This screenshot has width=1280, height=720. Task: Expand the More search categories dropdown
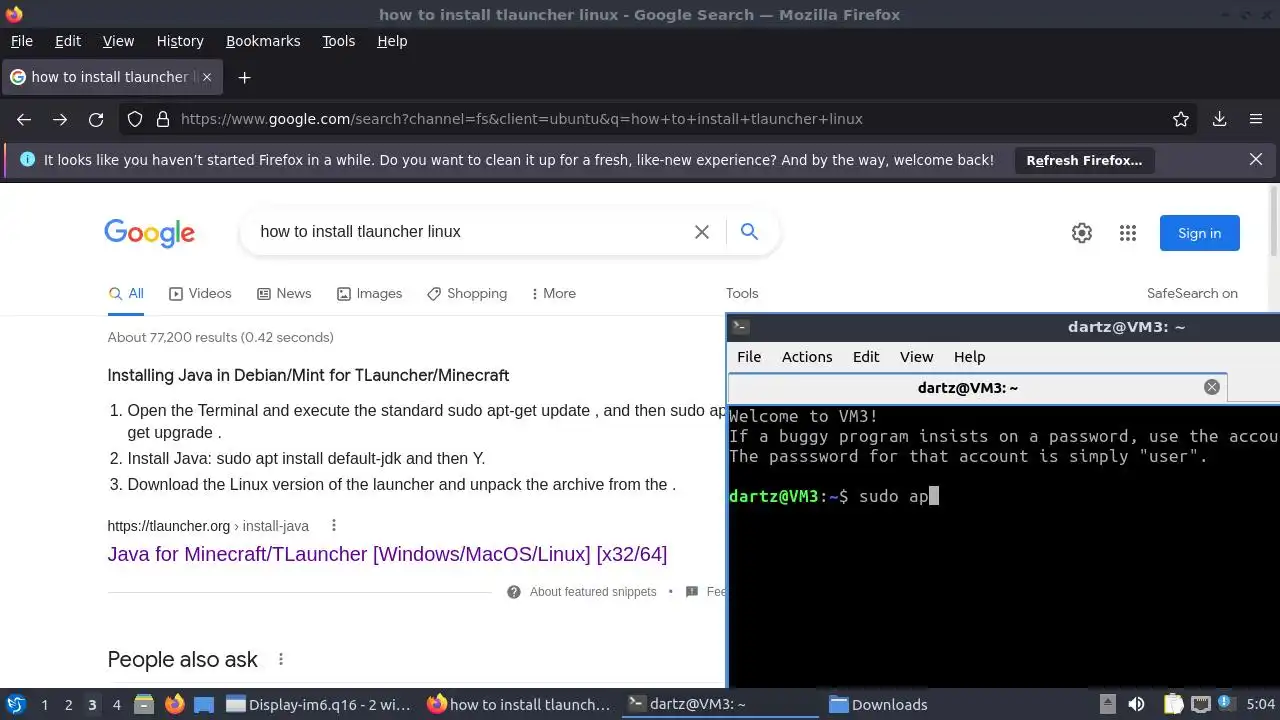[554, 294]
